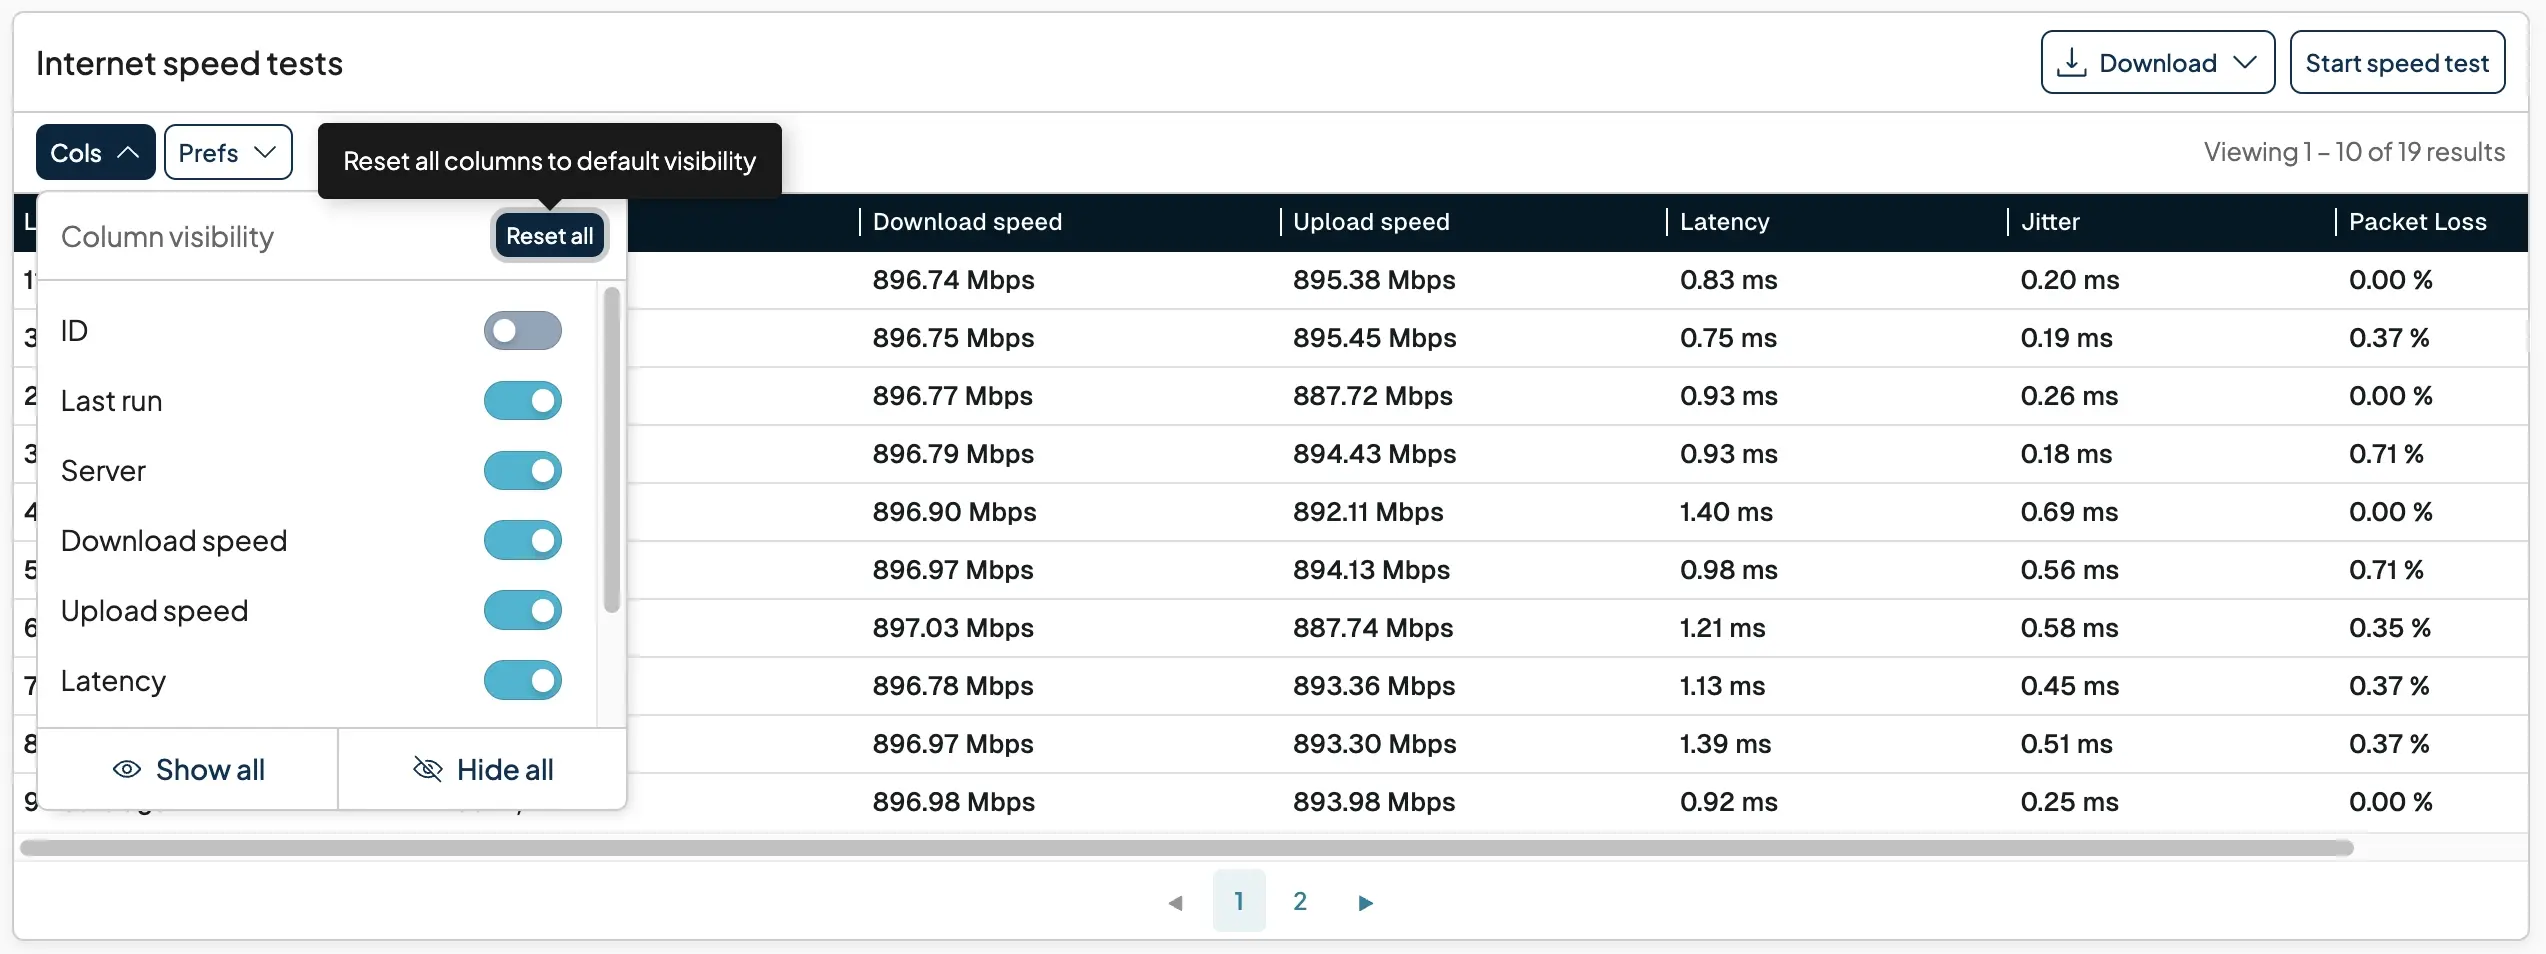
Task: Disable the Last run column toggle
Action: point(522,401)
